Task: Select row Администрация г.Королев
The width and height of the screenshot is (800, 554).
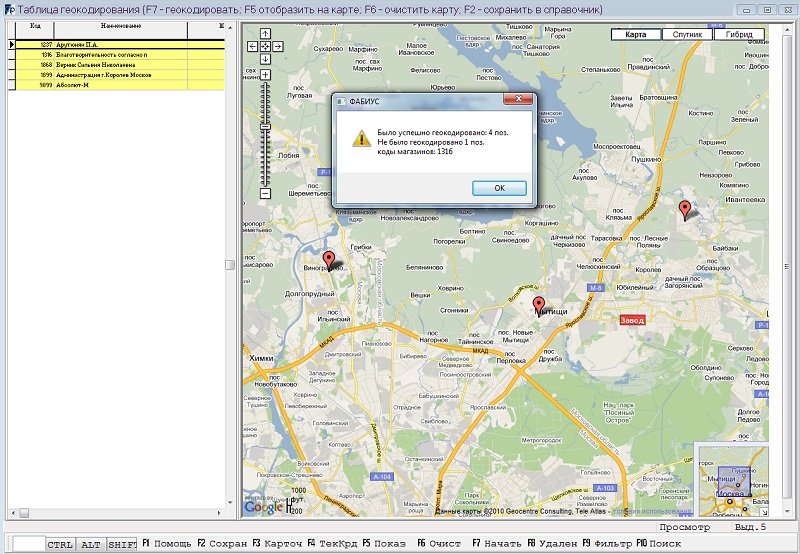Action: (x=120, y=75)
